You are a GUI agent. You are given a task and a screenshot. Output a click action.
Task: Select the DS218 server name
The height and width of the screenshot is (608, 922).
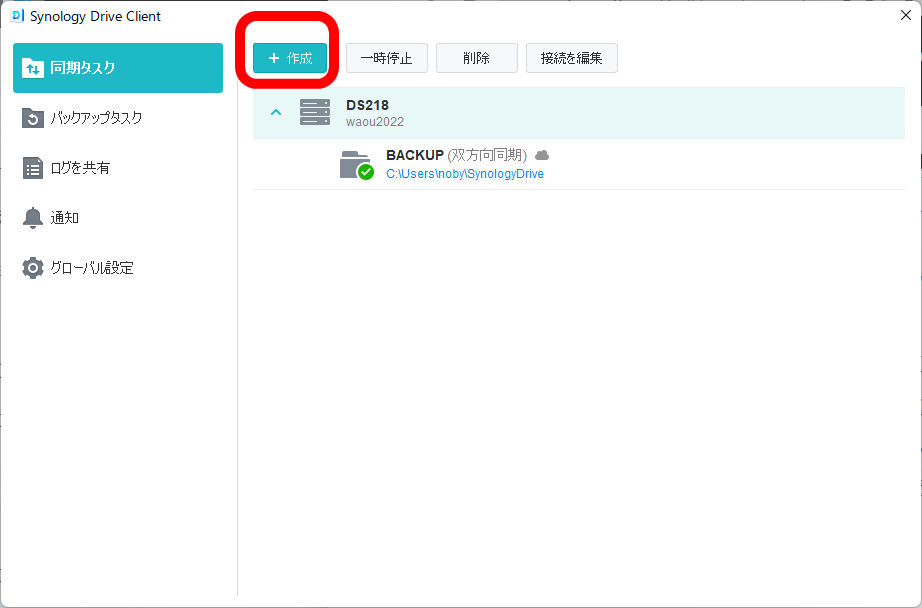[367, 105]
